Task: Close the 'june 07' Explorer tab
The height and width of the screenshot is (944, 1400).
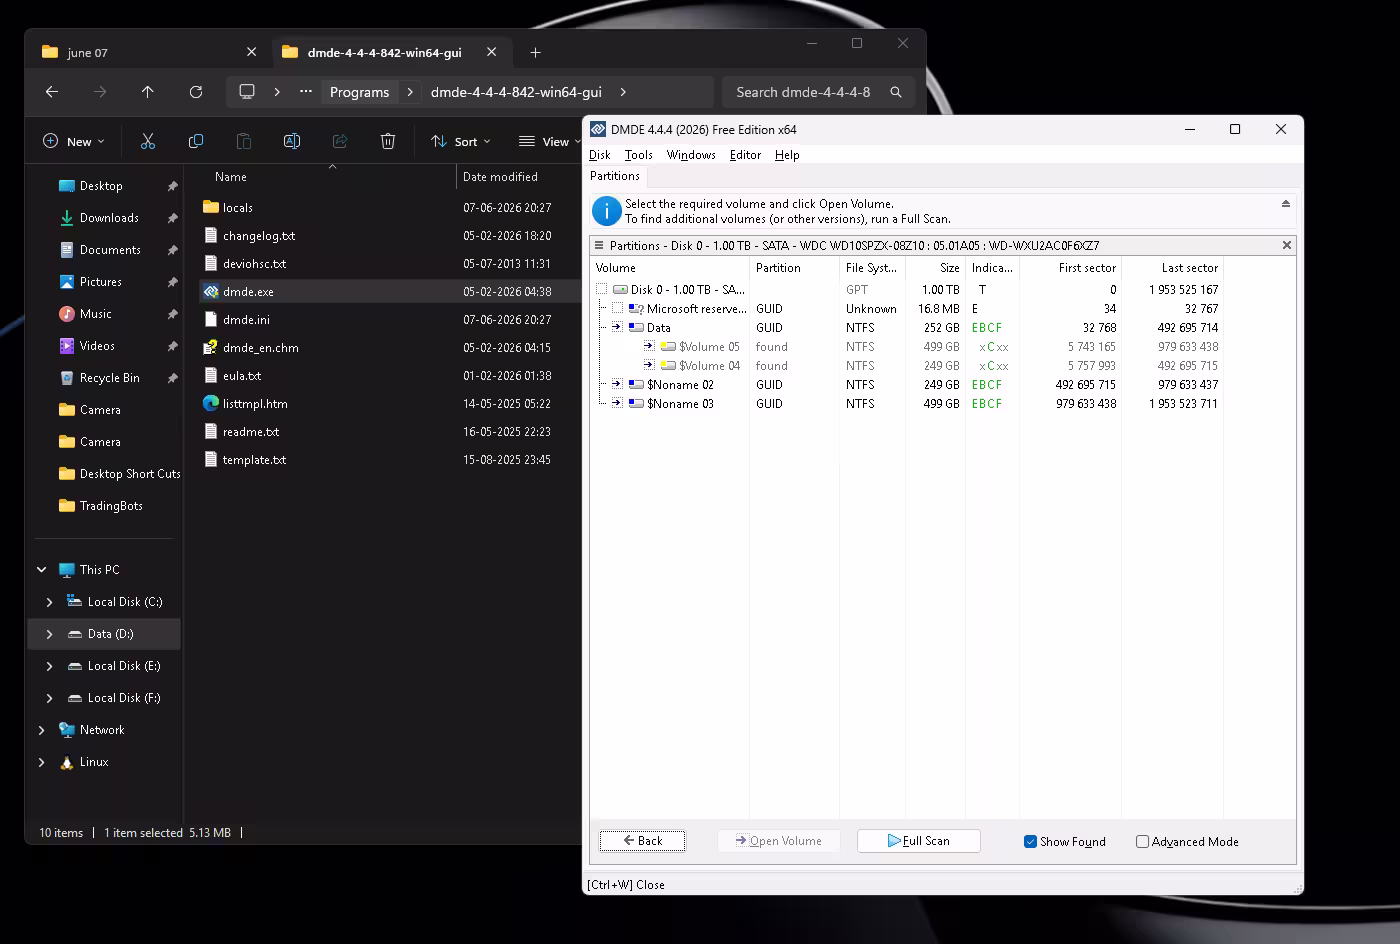Action: click(251, 52)
